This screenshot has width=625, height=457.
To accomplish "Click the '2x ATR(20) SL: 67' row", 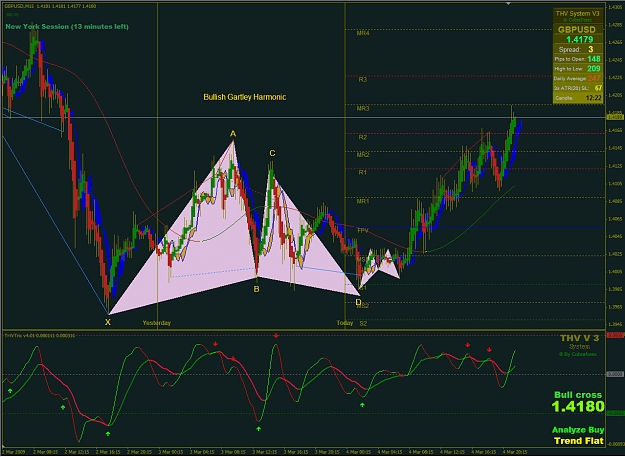I will 578,88.
